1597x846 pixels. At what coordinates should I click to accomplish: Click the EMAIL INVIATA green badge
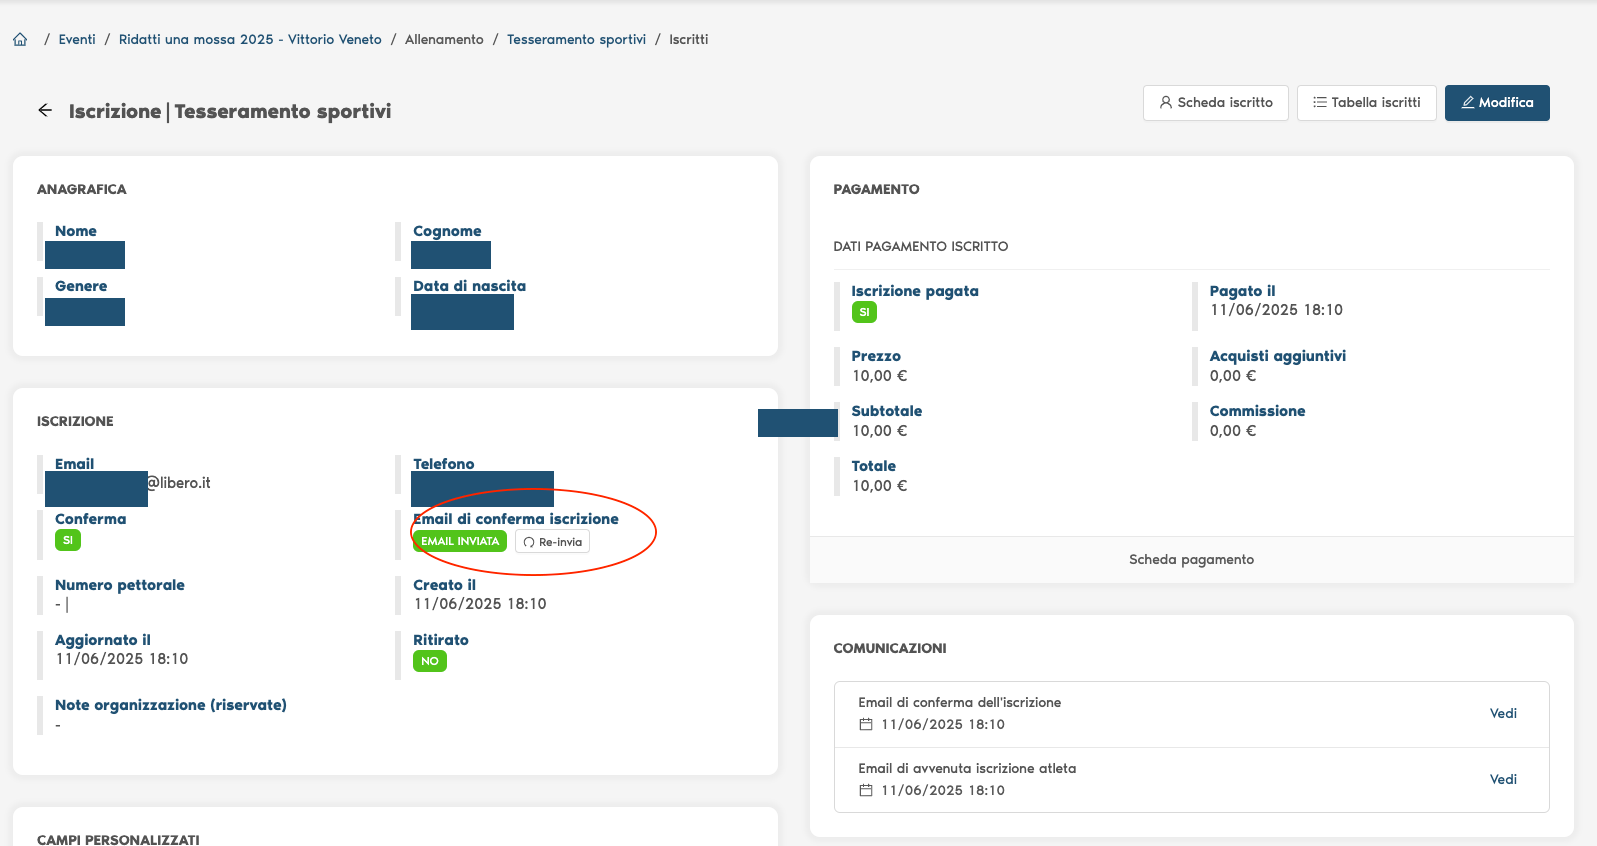[460, 541]
